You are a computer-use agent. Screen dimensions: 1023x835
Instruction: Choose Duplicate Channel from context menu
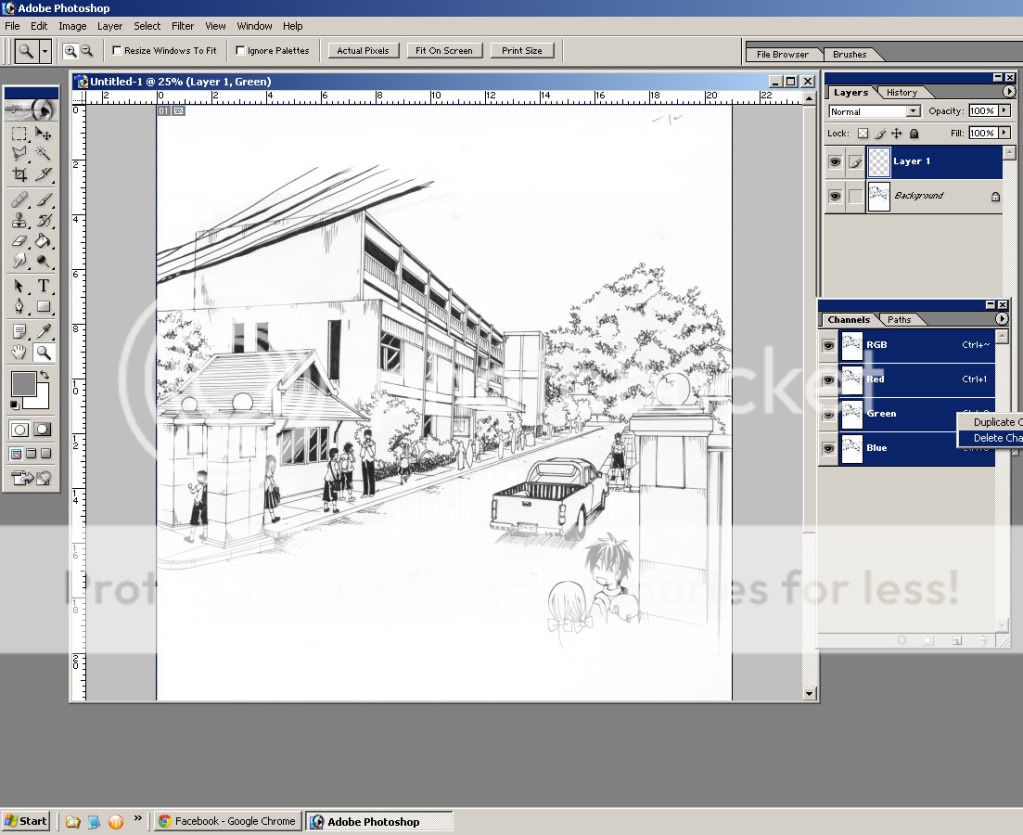pos(992,423)
